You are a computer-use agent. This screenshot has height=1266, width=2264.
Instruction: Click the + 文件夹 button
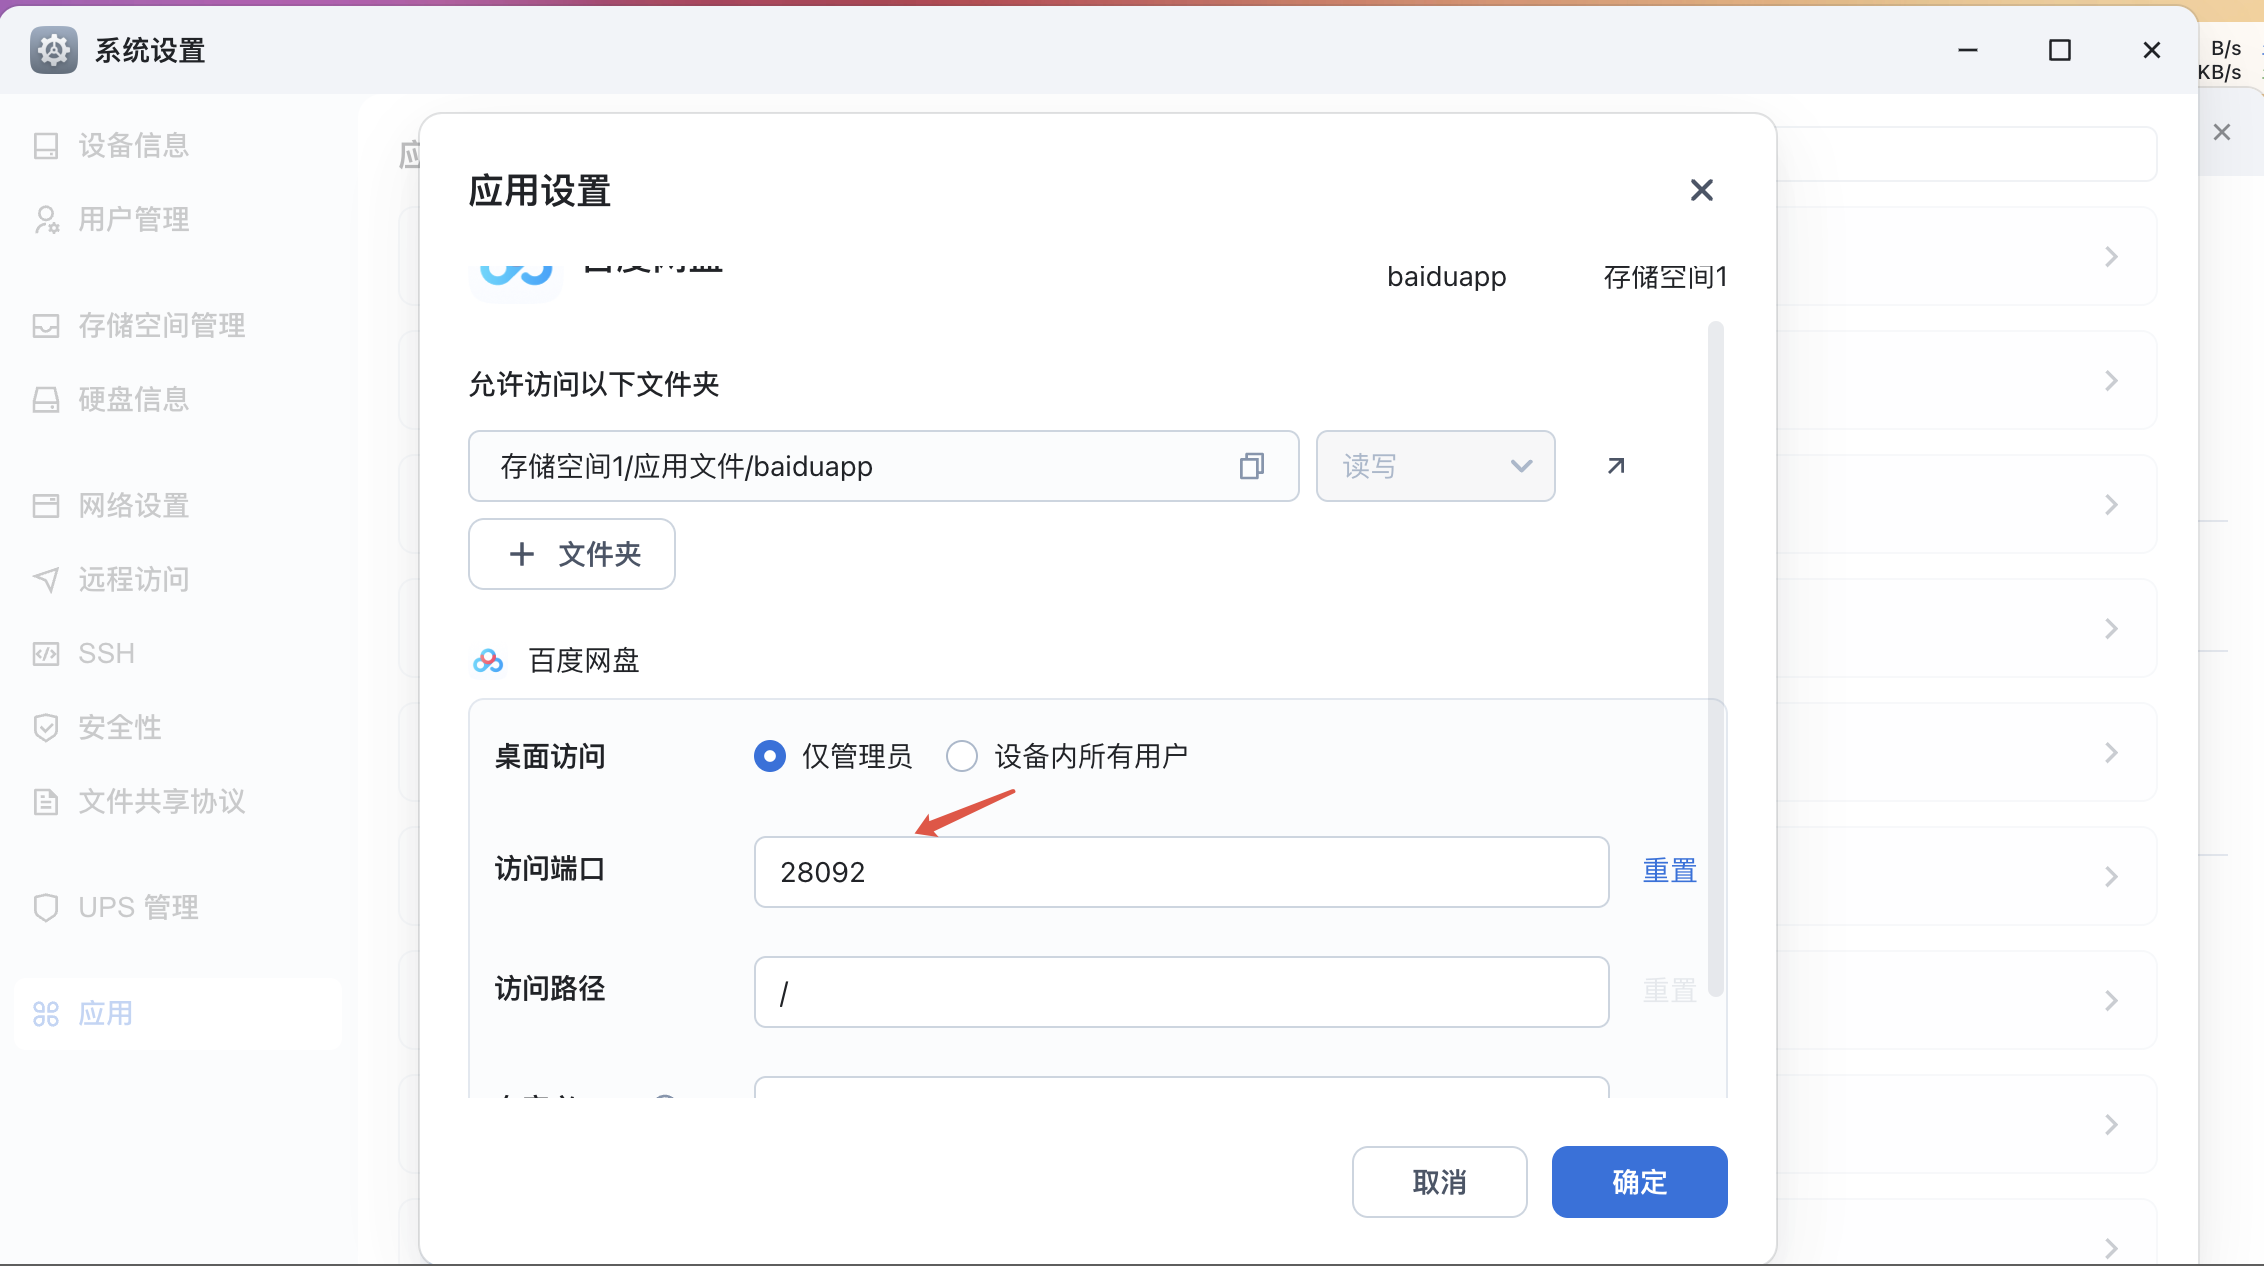(x=572, y=554)
